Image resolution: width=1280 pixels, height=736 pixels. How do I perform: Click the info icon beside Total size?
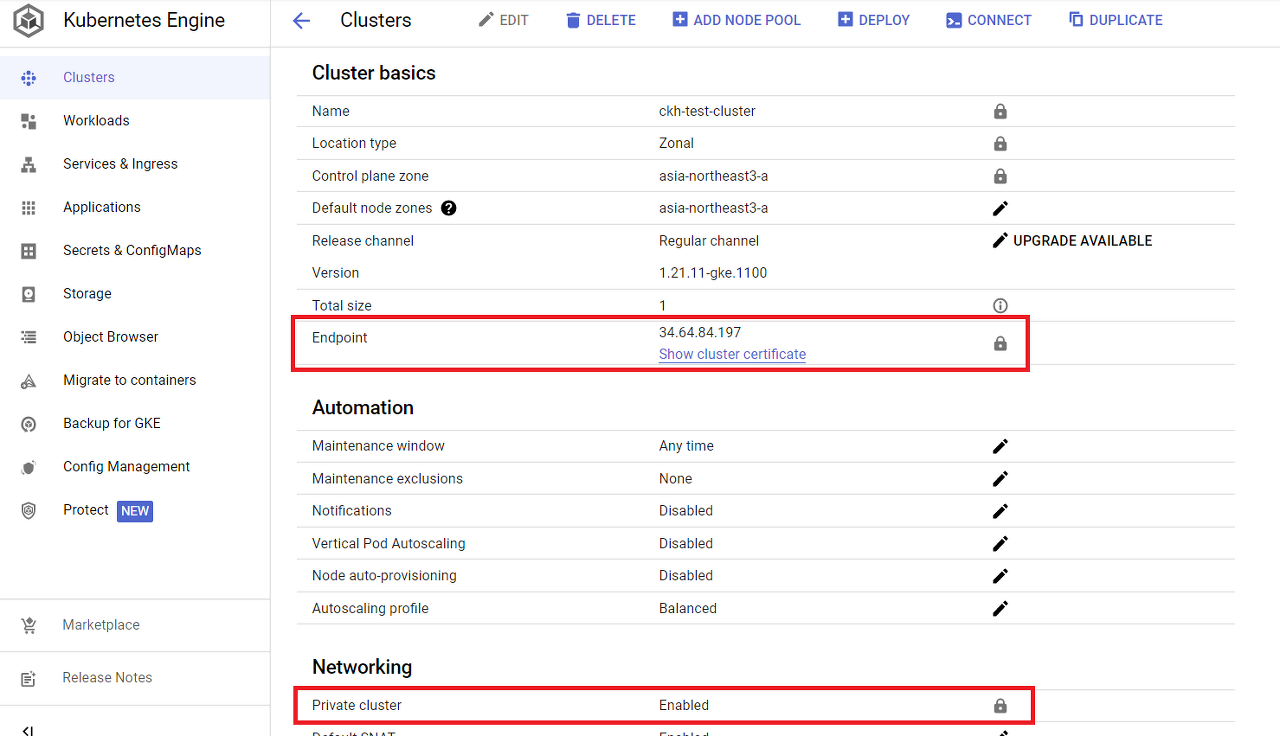coord(1000,306)
